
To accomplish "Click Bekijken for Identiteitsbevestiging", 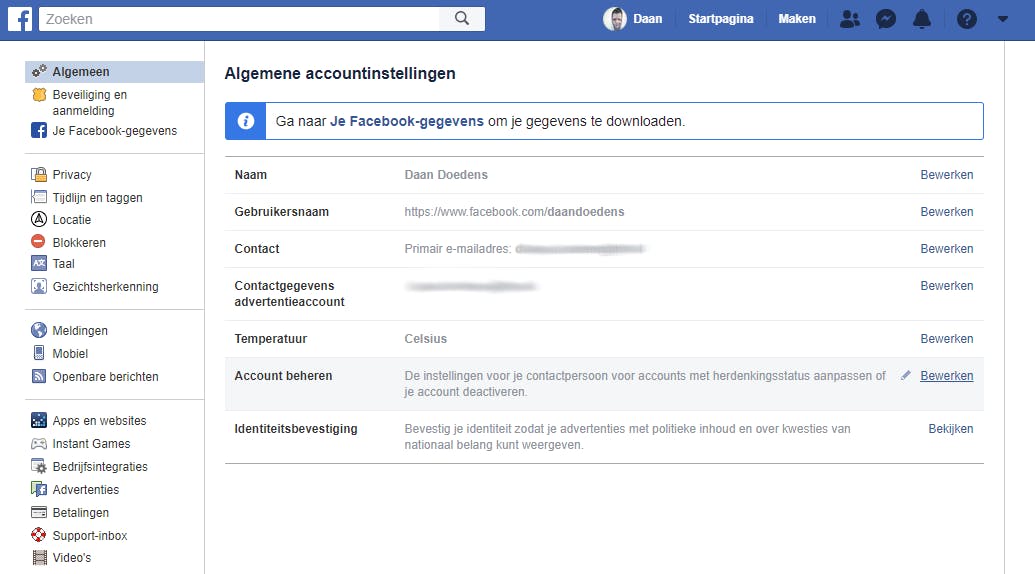I will pos(950,429).
